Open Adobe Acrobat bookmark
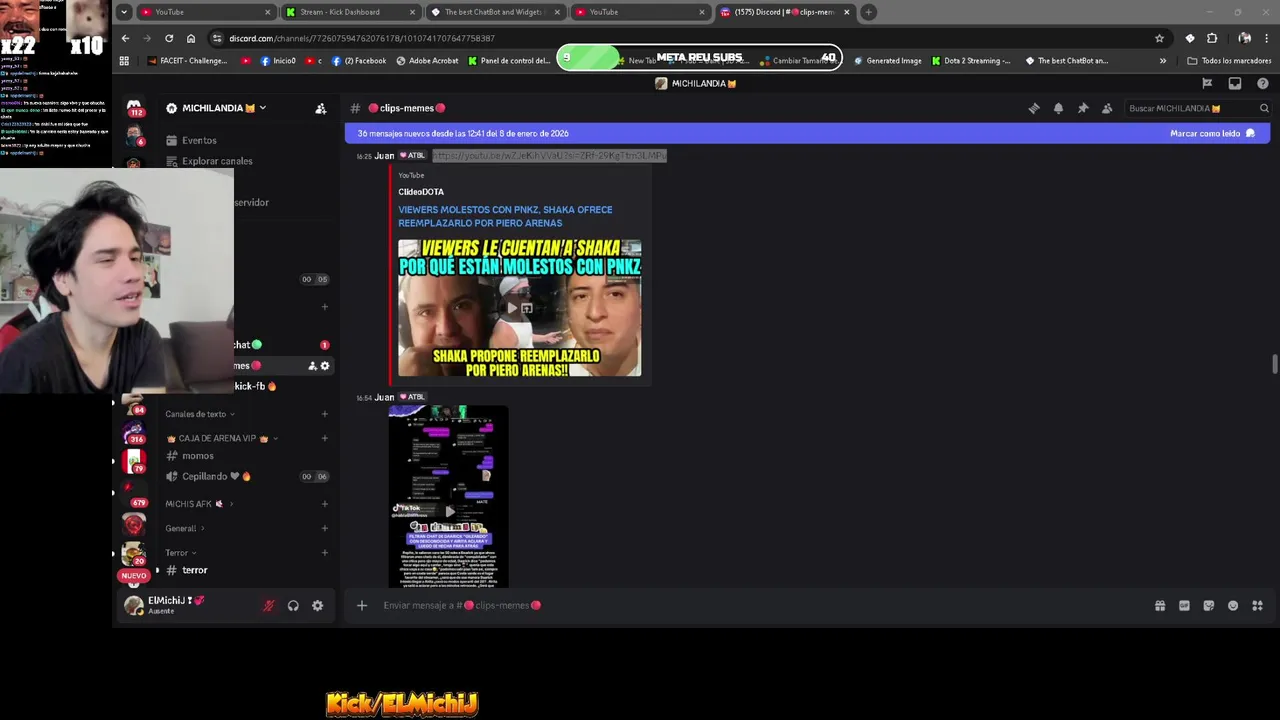 [427, 60]
